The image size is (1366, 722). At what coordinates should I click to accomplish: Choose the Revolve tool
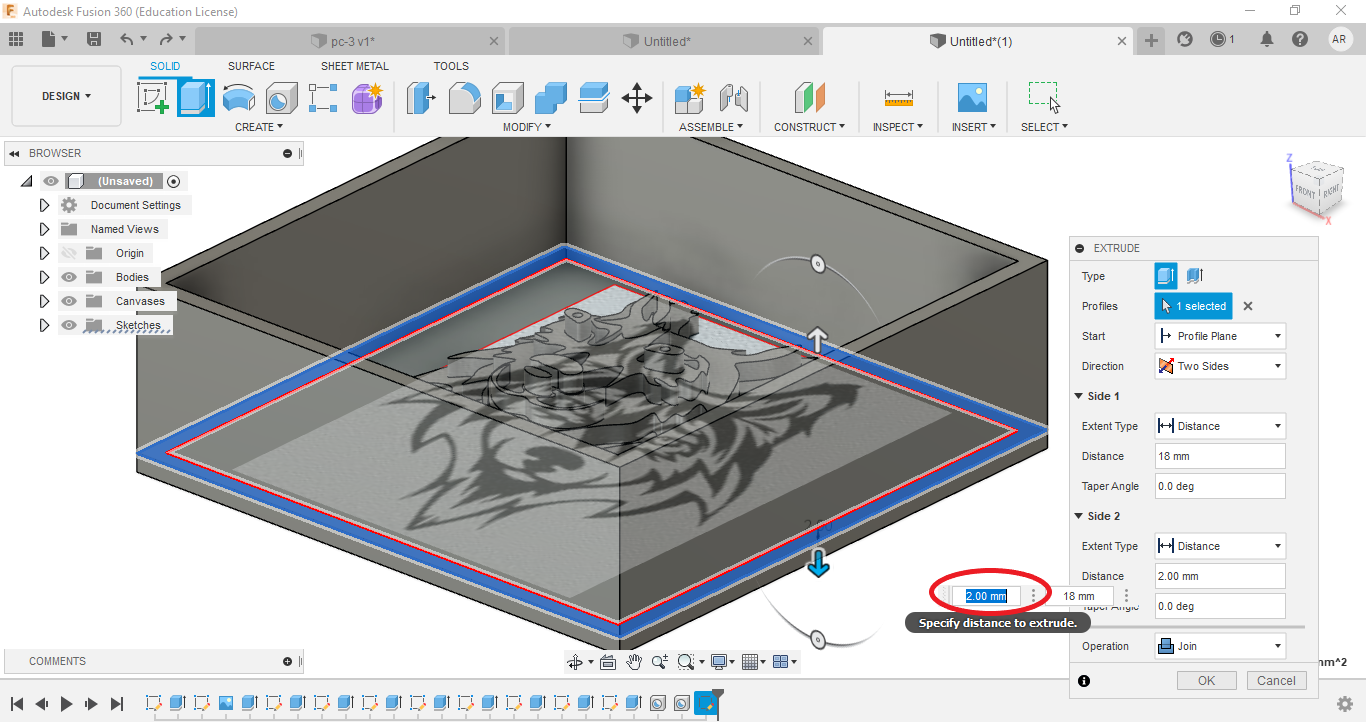(x=238, y=98)
